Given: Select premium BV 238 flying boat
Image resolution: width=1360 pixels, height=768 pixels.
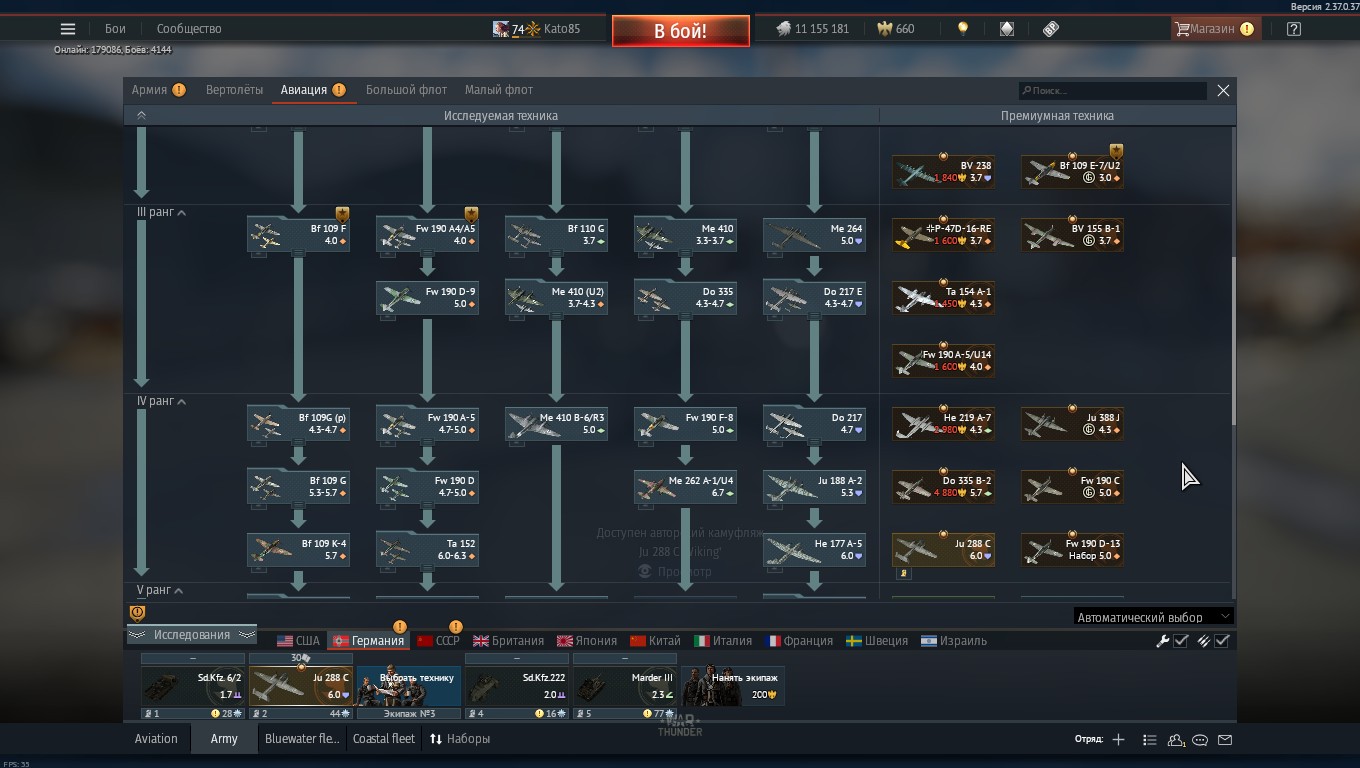Looking at the screenshot, I should coord(943,171).
